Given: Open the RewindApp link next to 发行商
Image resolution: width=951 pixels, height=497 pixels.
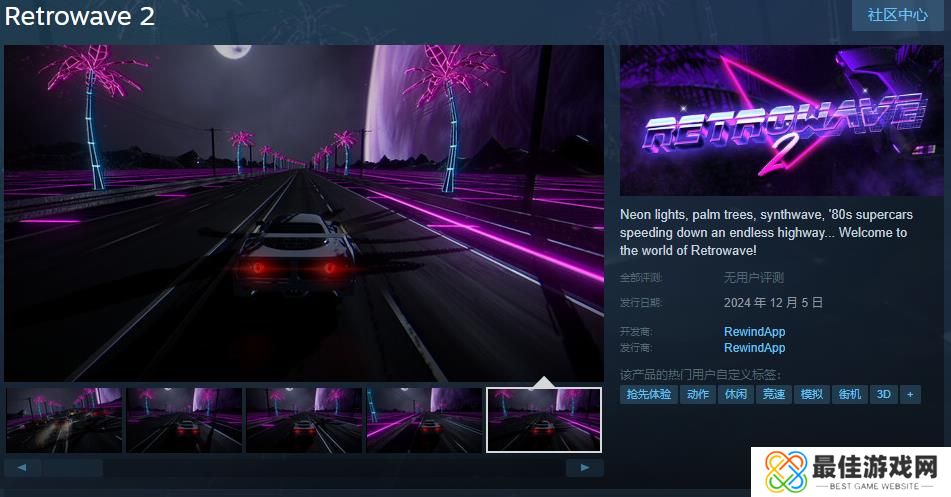Looking at the screenshot, I should [754, 348].
